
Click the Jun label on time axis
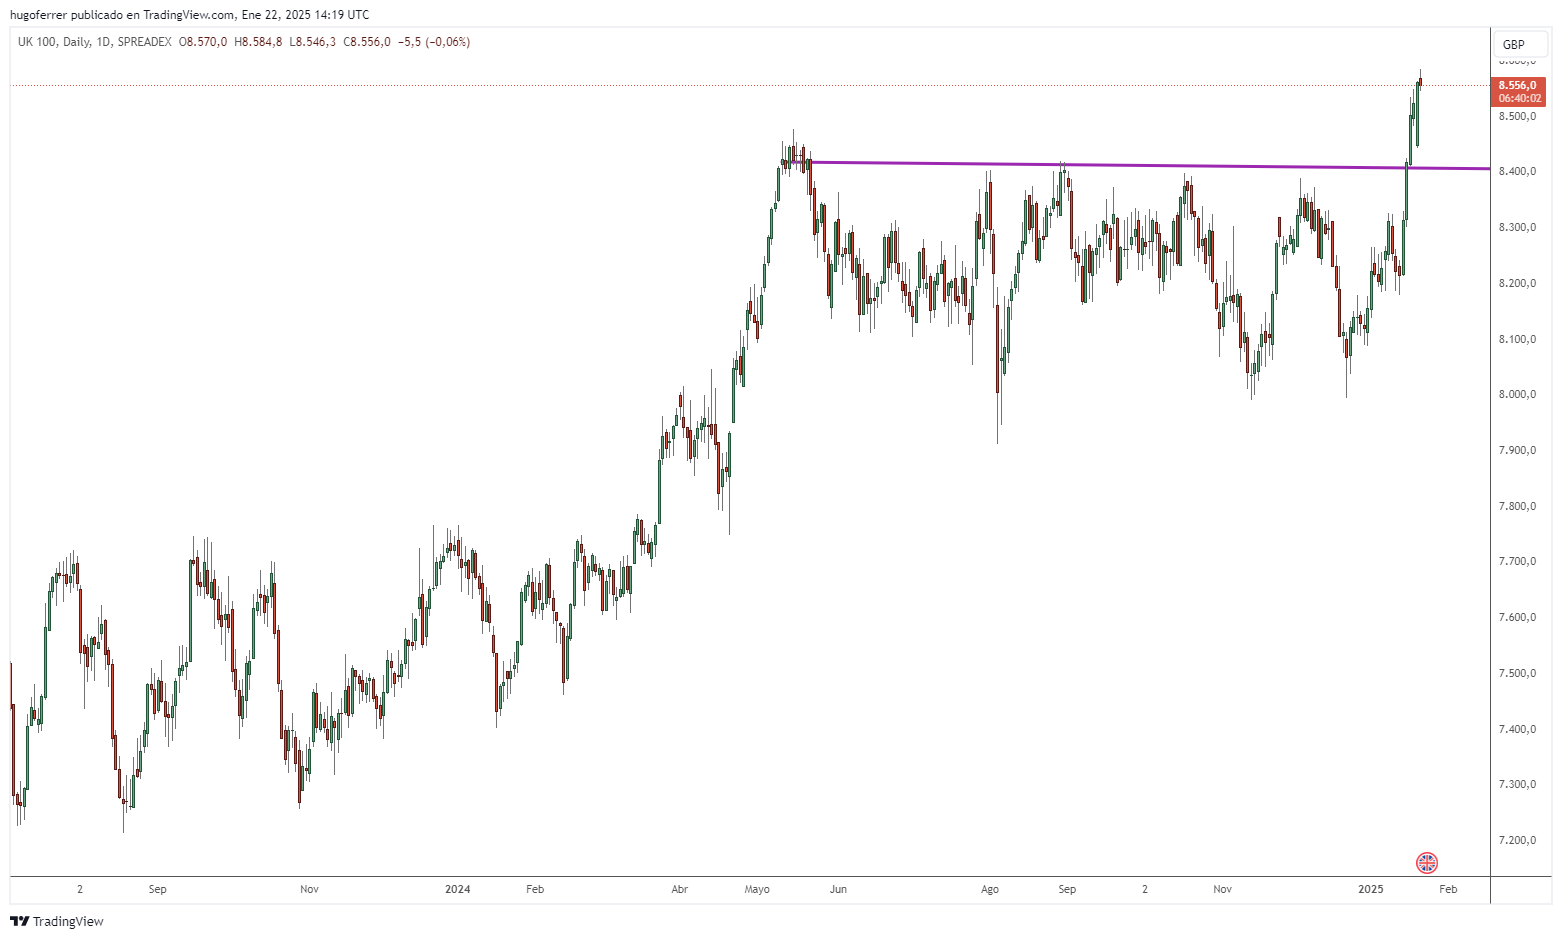pyautogui.click(x=838, y=889)
